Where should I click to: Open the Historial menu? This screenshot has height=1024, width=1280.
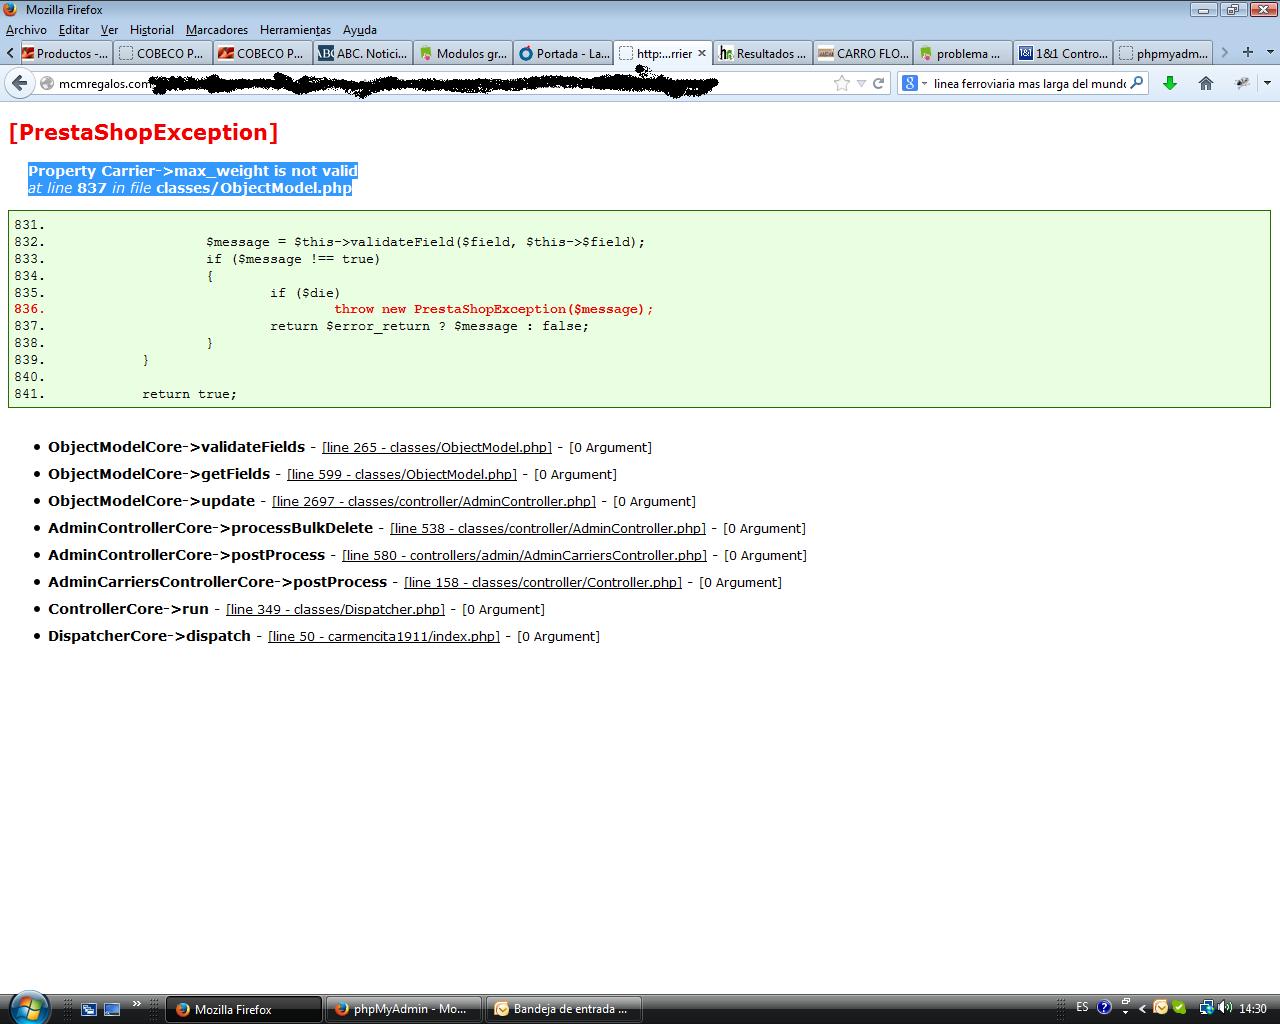152,30
